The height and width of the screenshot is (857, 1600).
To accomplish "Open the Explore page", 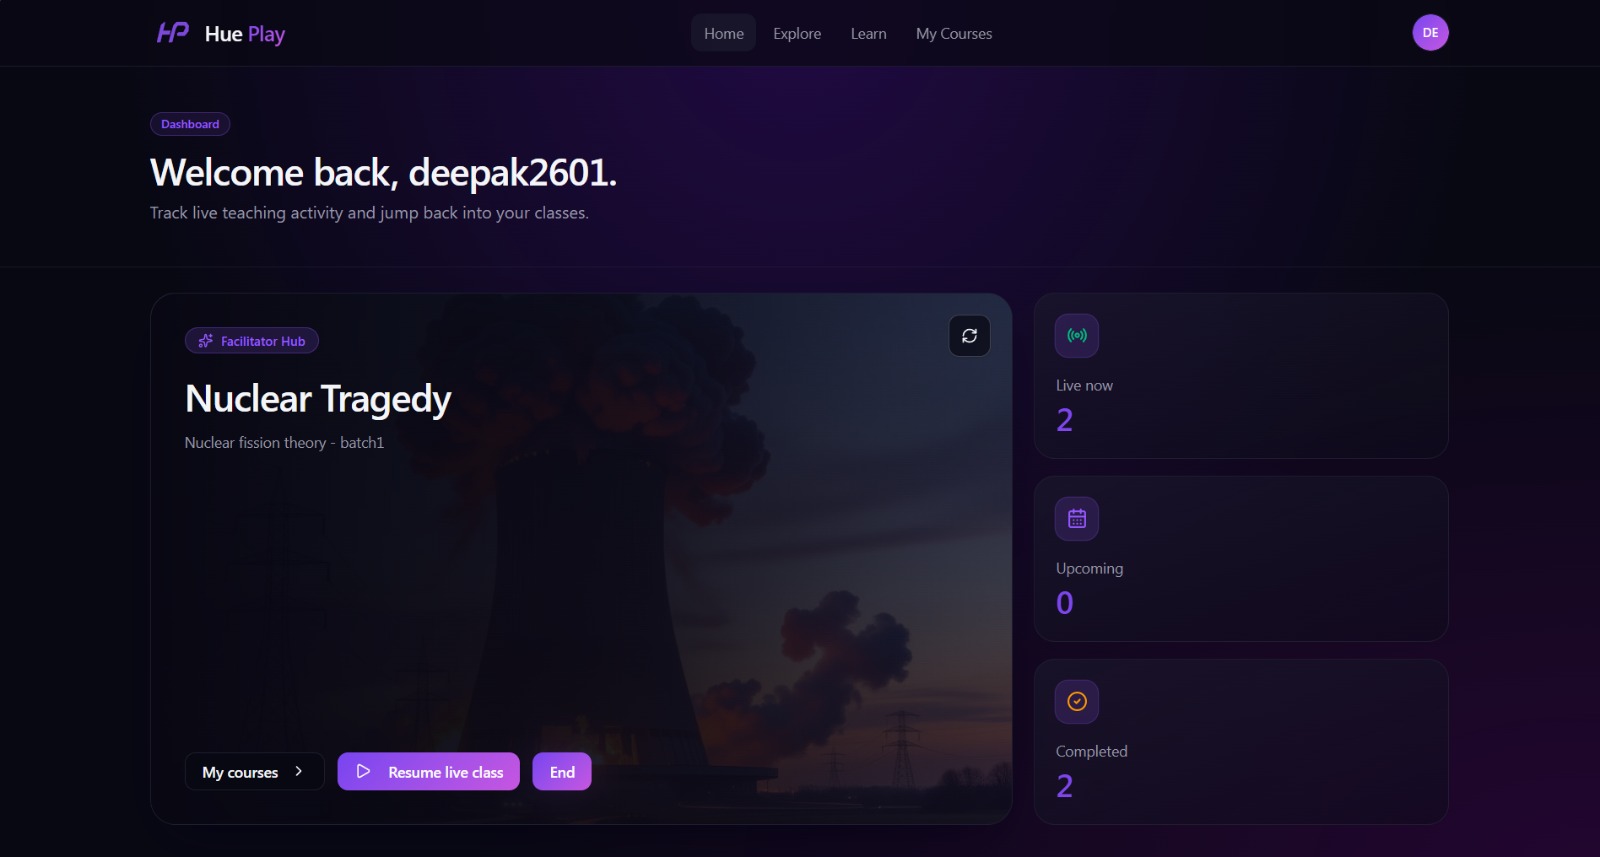I will [797, 33].
